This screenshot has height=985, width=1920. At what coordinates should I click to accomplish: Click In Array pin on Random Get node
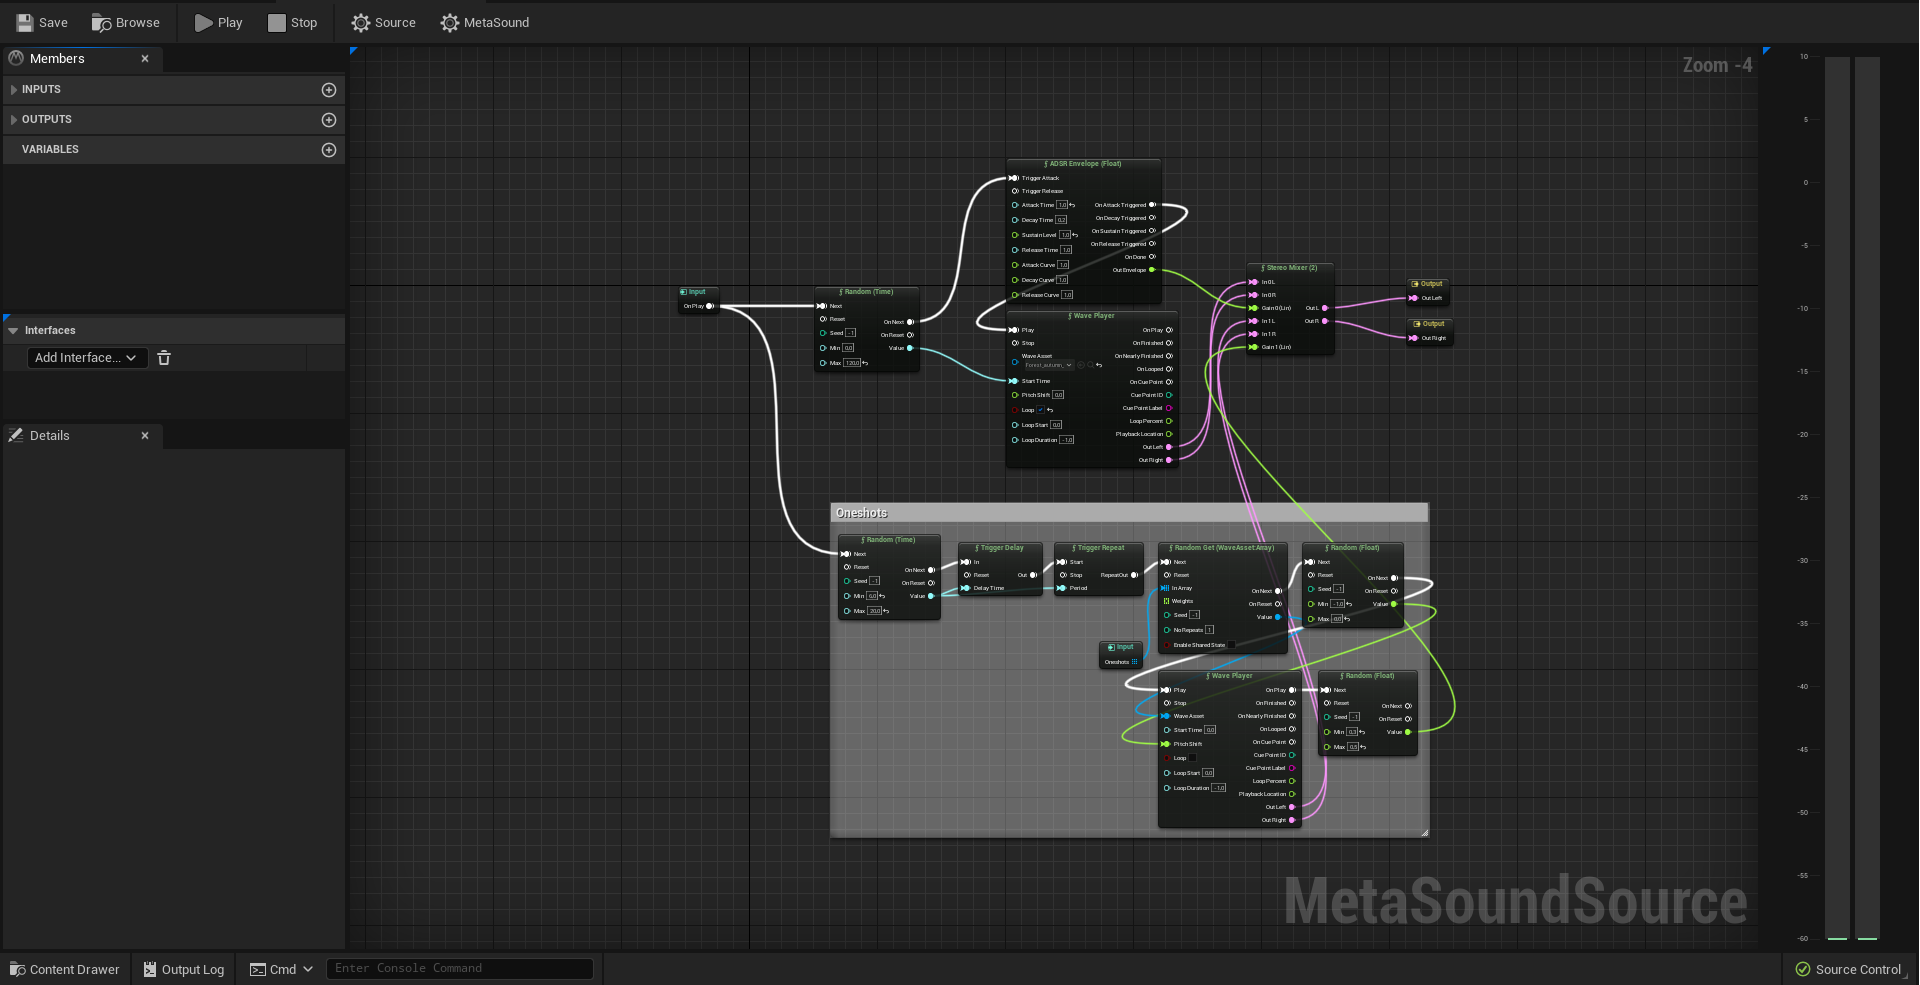point(1166,588)
